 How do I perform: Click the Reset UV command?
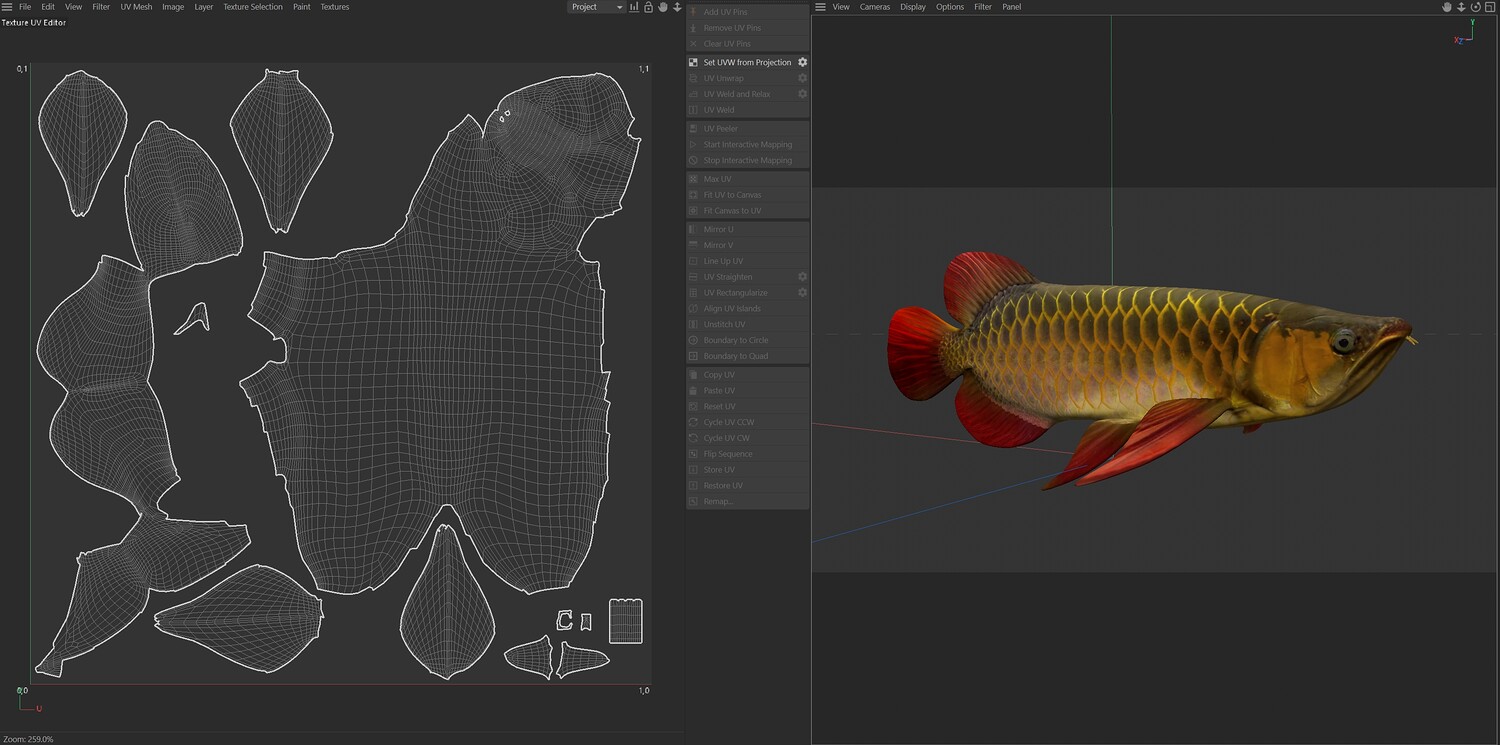click(748, 407)
